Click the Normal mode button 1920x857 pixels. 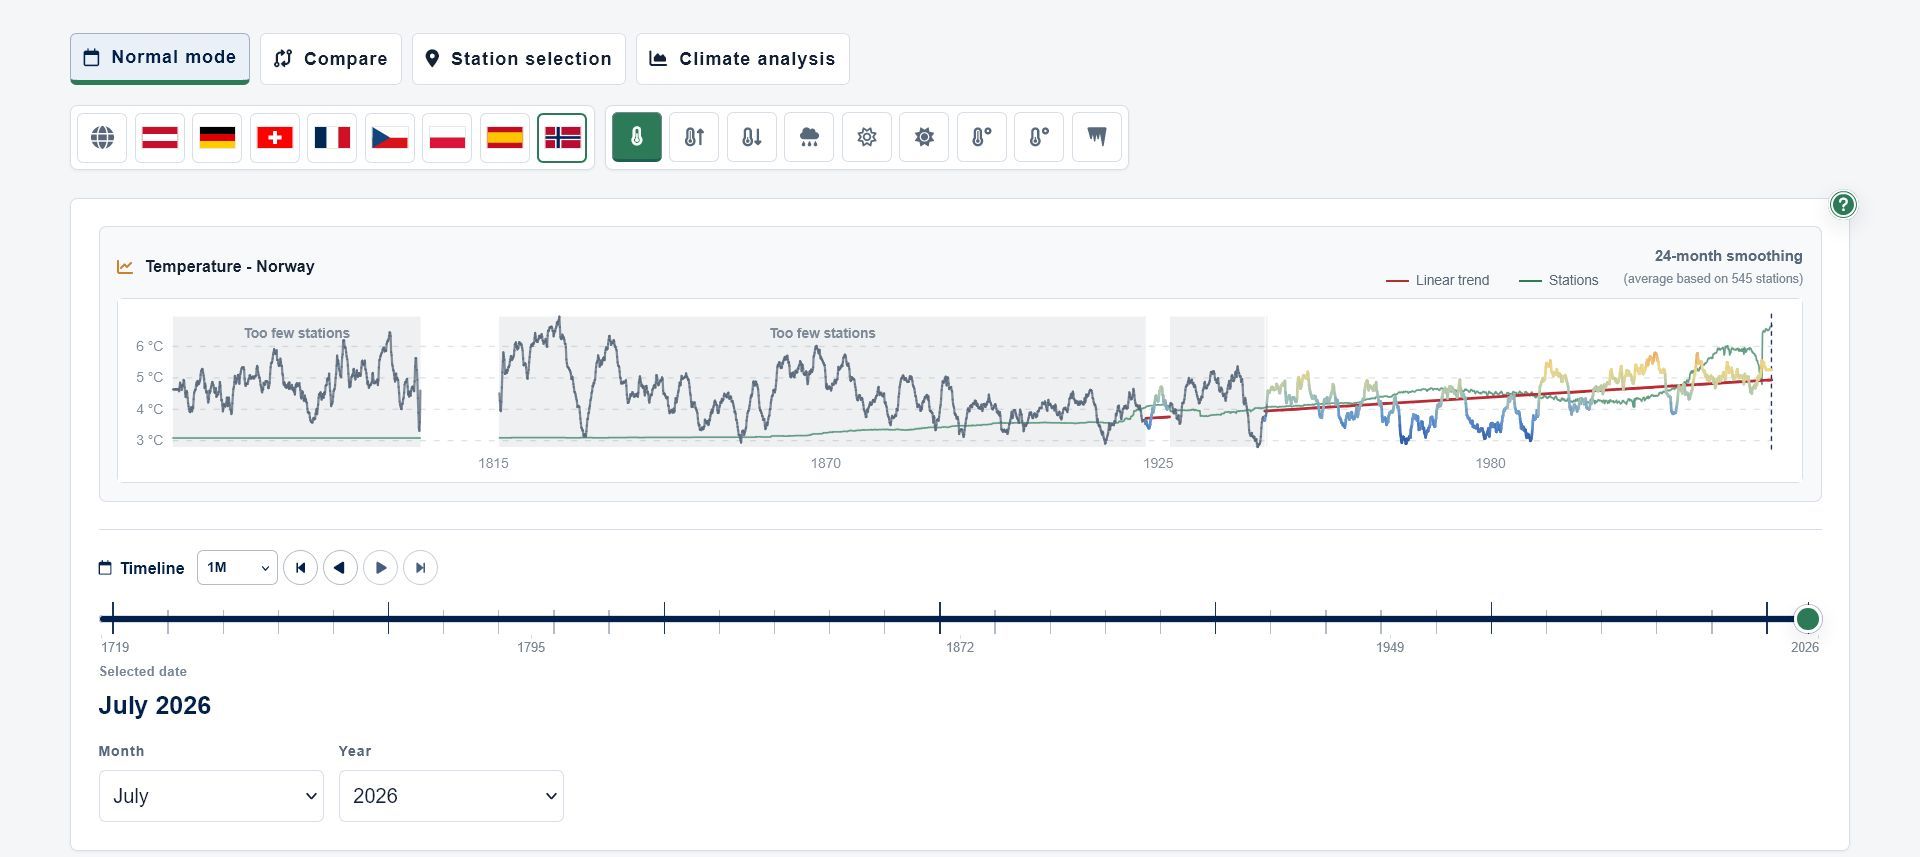point(160,58)
